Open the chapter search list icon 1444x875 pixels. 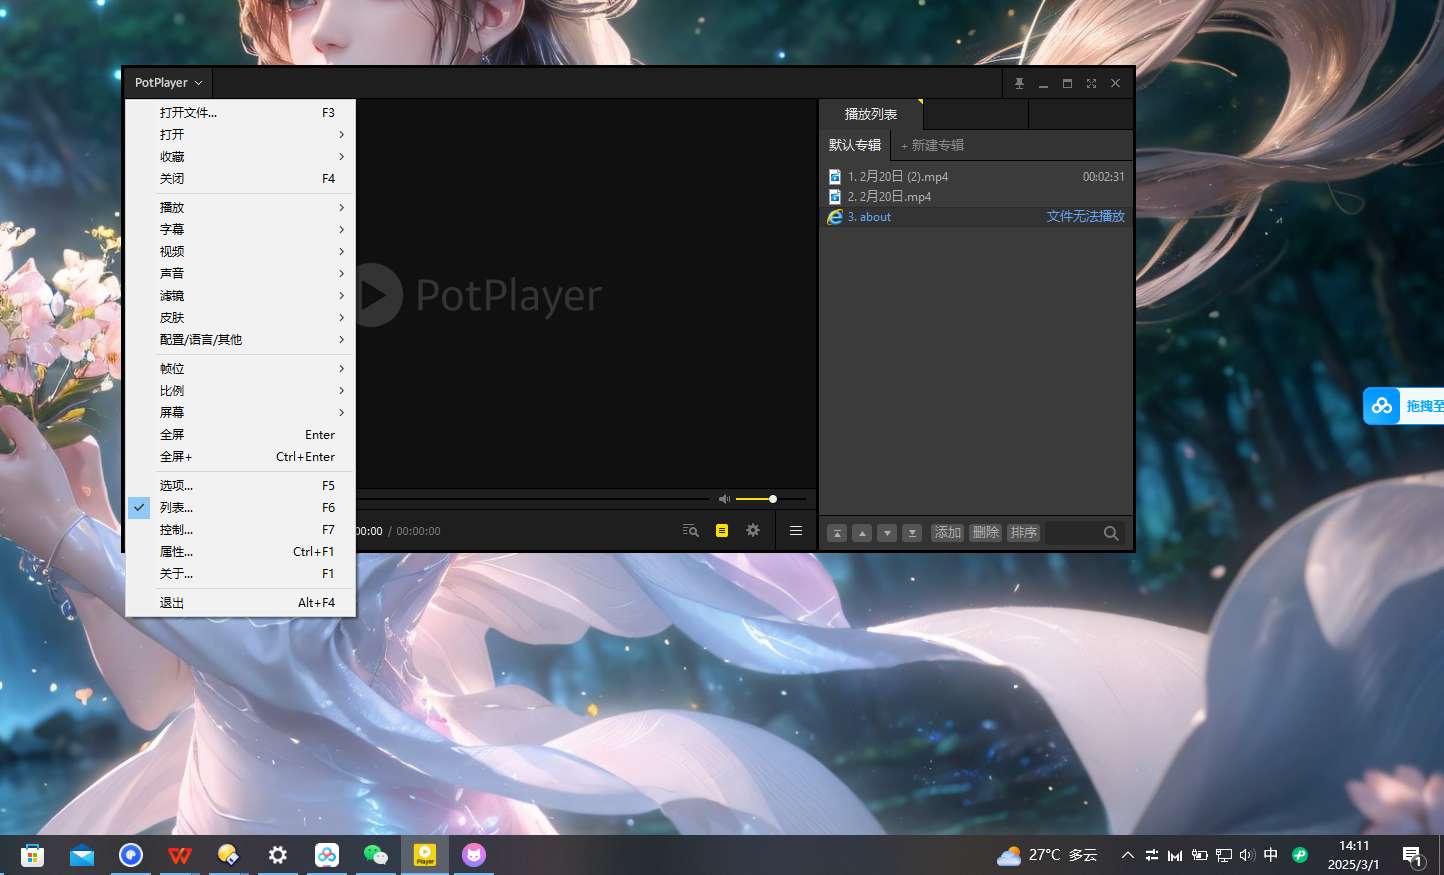coord(690,531)
